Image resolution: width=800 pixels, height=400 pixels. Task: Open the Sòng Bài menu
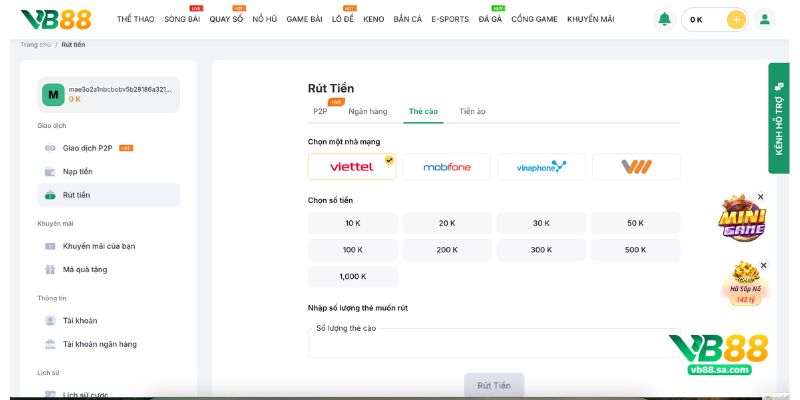click(x=182, y=19)
